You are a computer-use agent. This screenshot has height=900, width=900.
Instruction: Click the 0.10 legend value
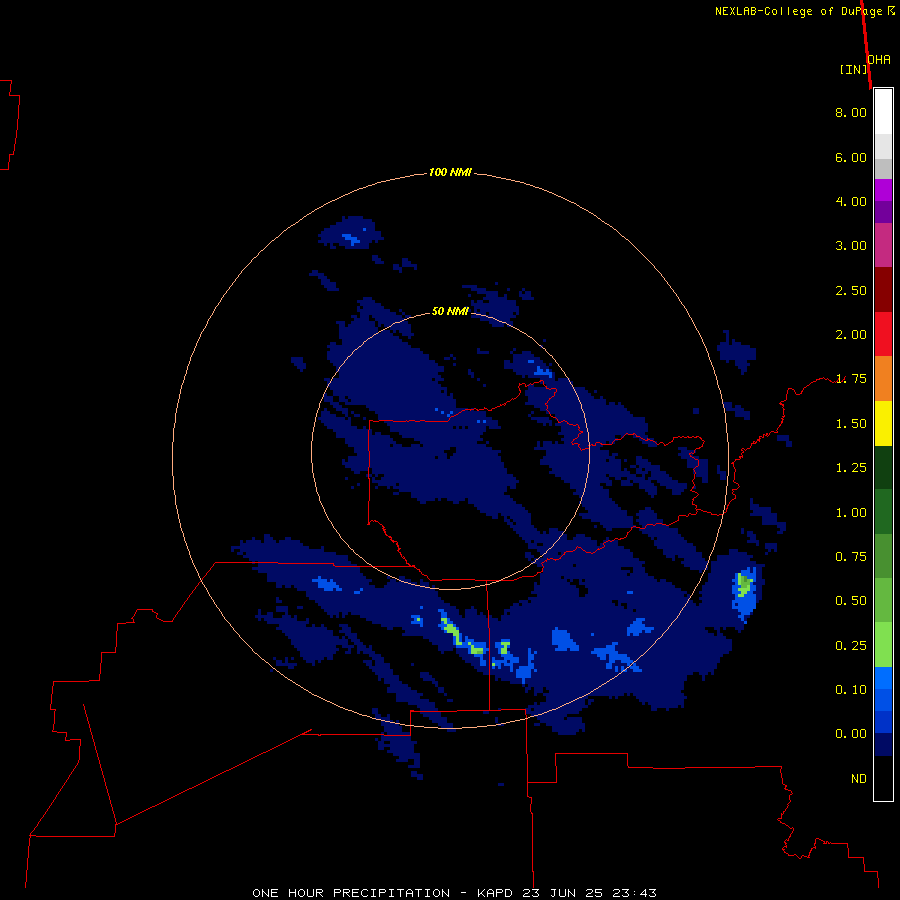(x=851, y=690)
